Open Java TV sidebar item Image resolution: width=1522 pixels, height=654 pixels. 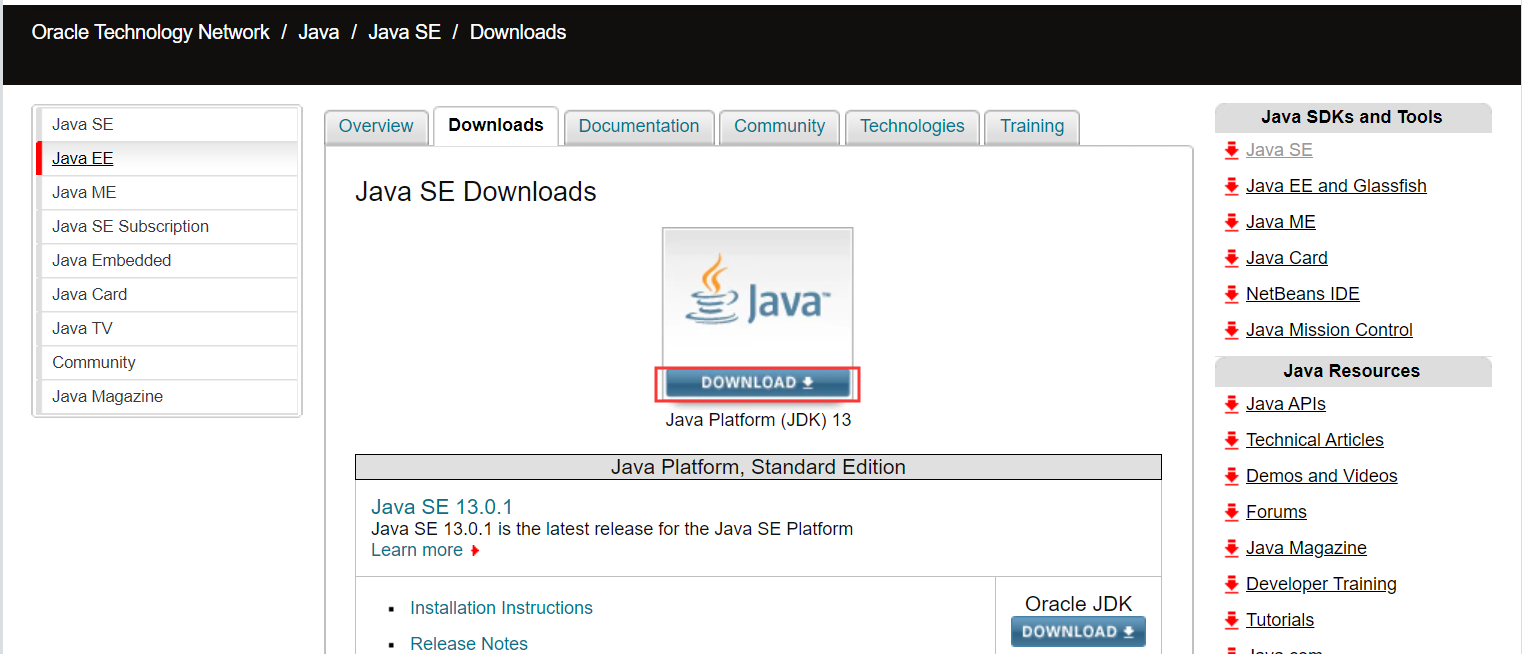pyautogui.click(x=167, y=329)
